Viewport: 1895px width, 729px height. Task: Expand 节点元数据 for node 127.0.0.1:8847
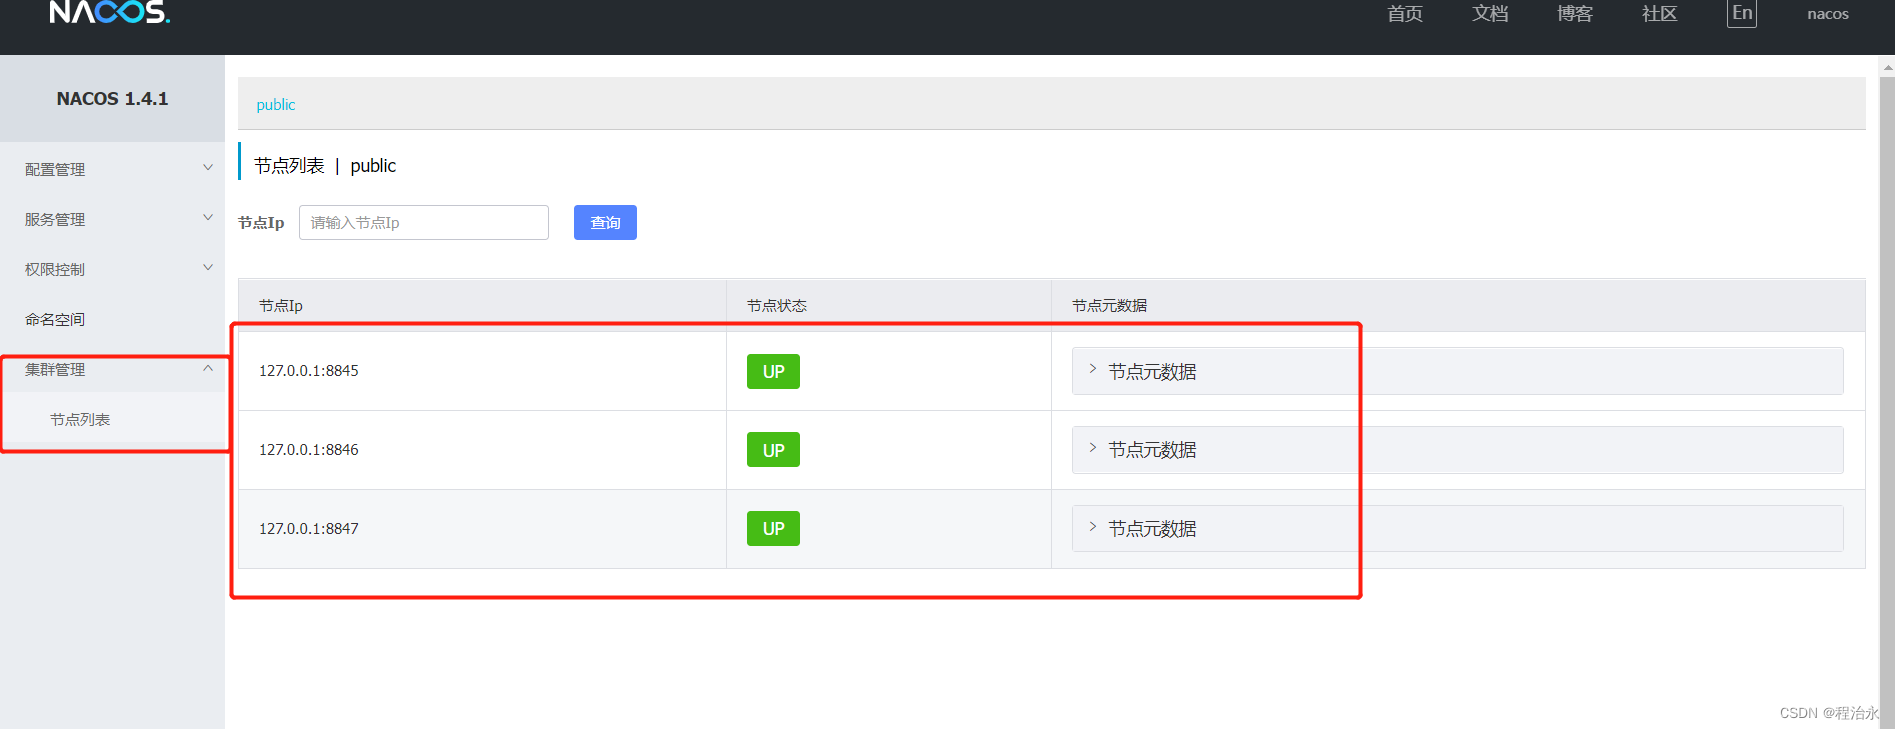pyautogui.click(x=1457, y=528)
